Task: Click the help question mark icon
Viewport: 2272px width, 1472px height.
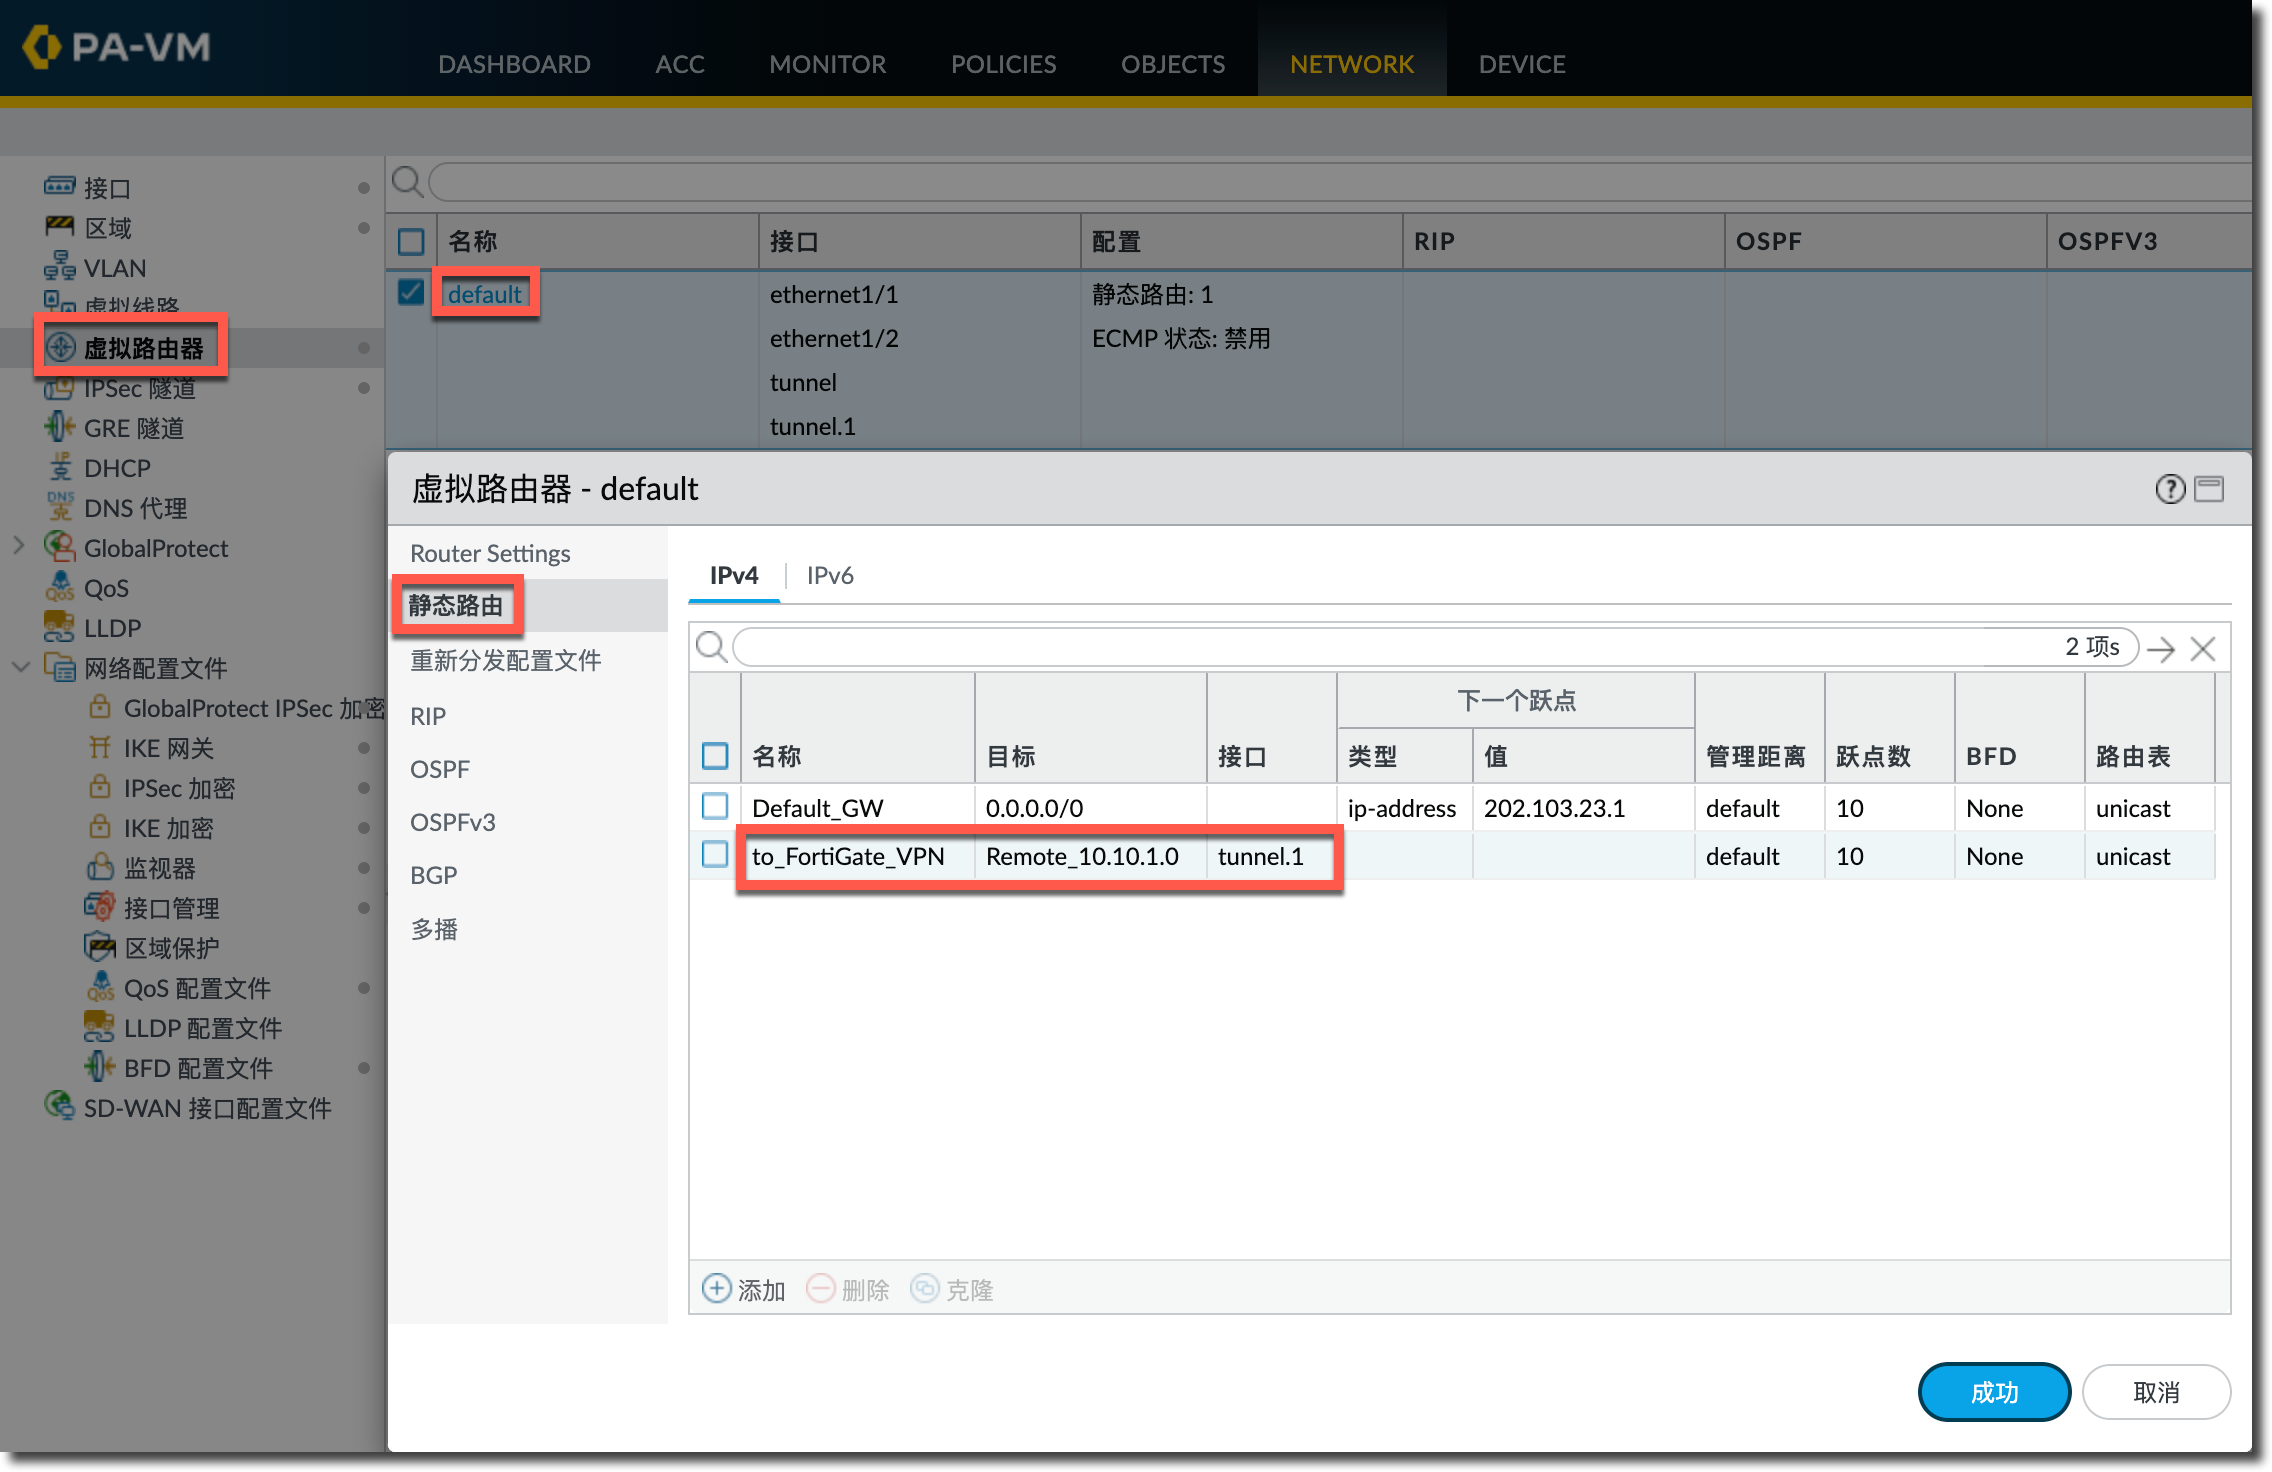Action: (x=2169, y=489)
